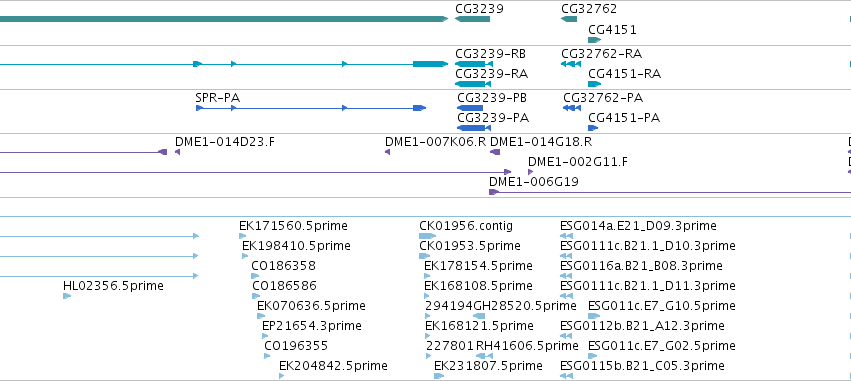
Task: Click the CK01956.contig EST feature
Action: click(427, 236)
